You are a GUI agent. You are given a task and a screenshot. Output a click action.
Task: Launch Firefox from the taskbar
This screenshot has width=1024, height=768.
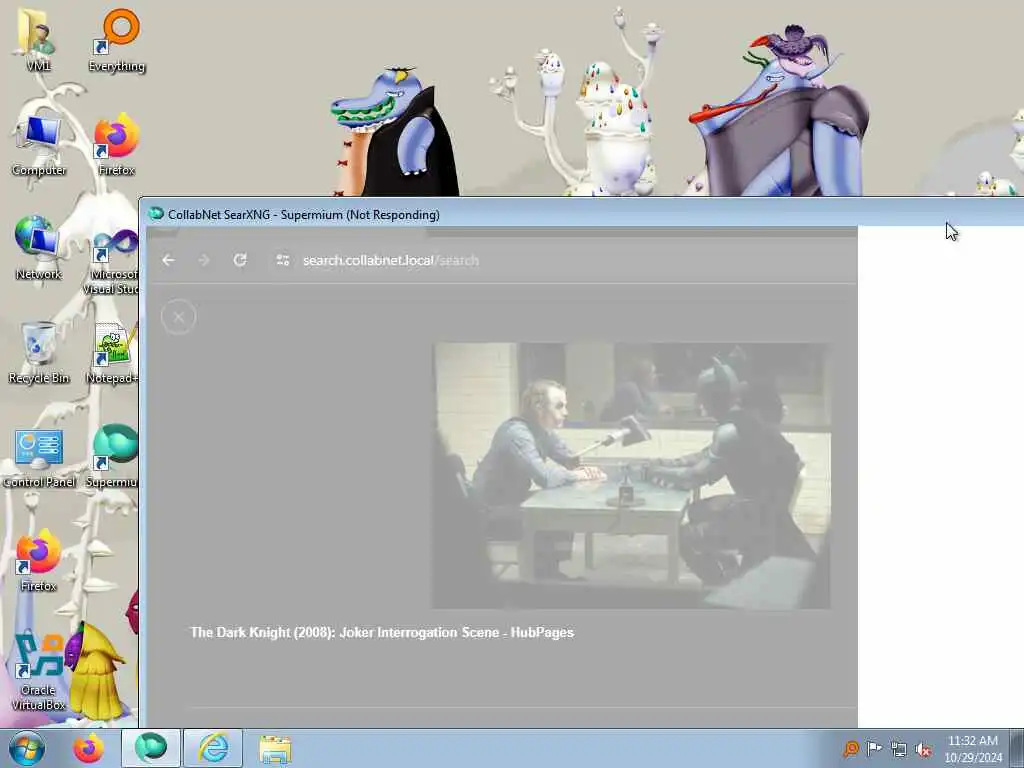pos(88,748)
